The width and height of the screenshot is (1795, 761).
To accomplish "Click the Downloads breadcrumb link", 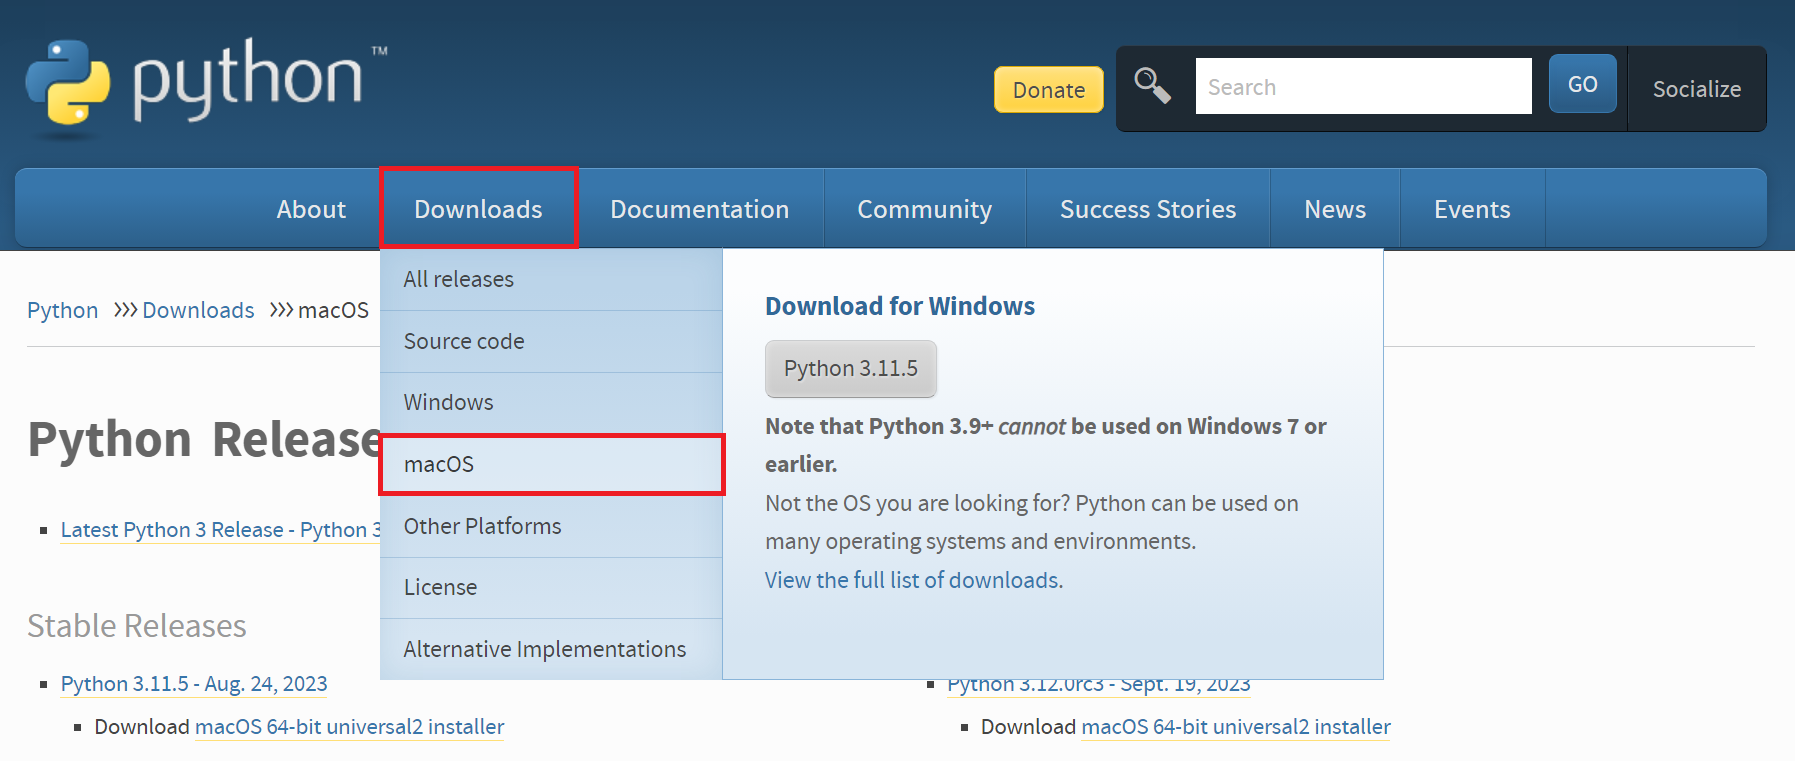I will (x=198, y=310).
